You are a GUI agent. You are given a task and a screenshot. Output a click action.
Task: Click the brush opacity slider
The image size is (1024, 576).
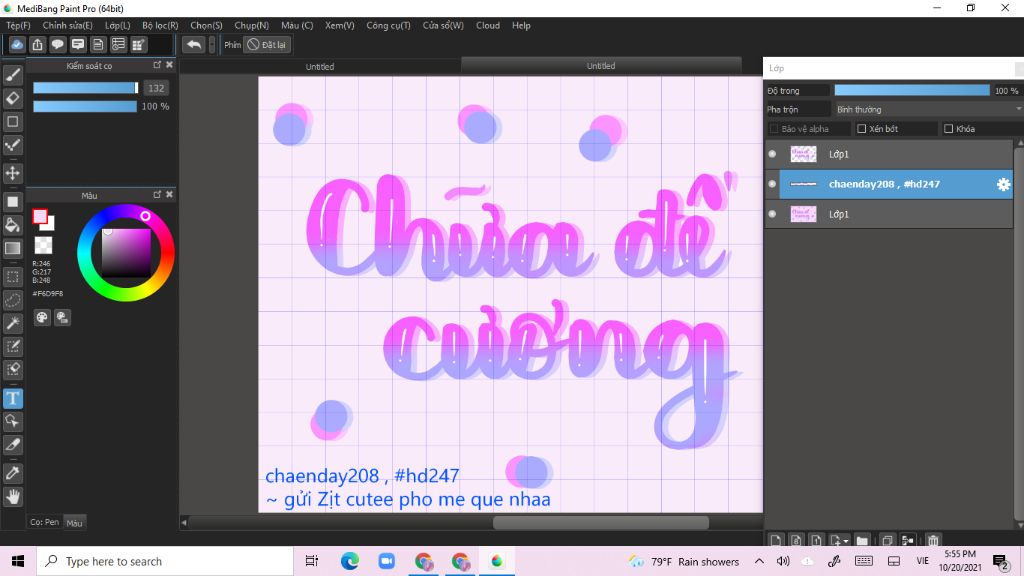click(85, 106)
